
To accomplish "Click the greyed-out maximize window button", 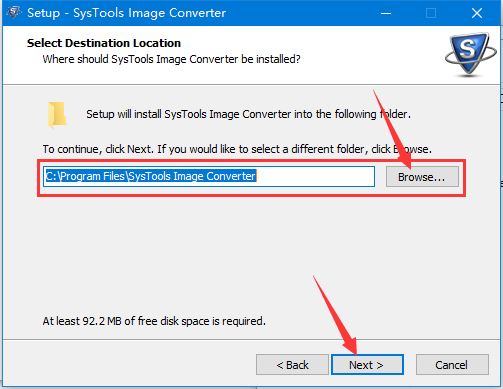I will 431,13.
